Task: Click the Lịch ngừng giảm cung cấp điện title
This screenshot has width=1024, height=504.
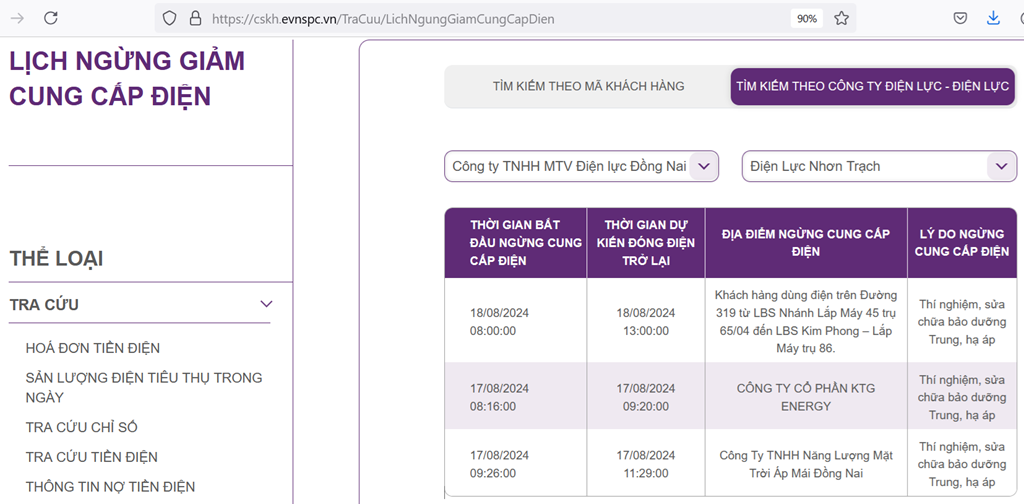Action: point(127,78)
